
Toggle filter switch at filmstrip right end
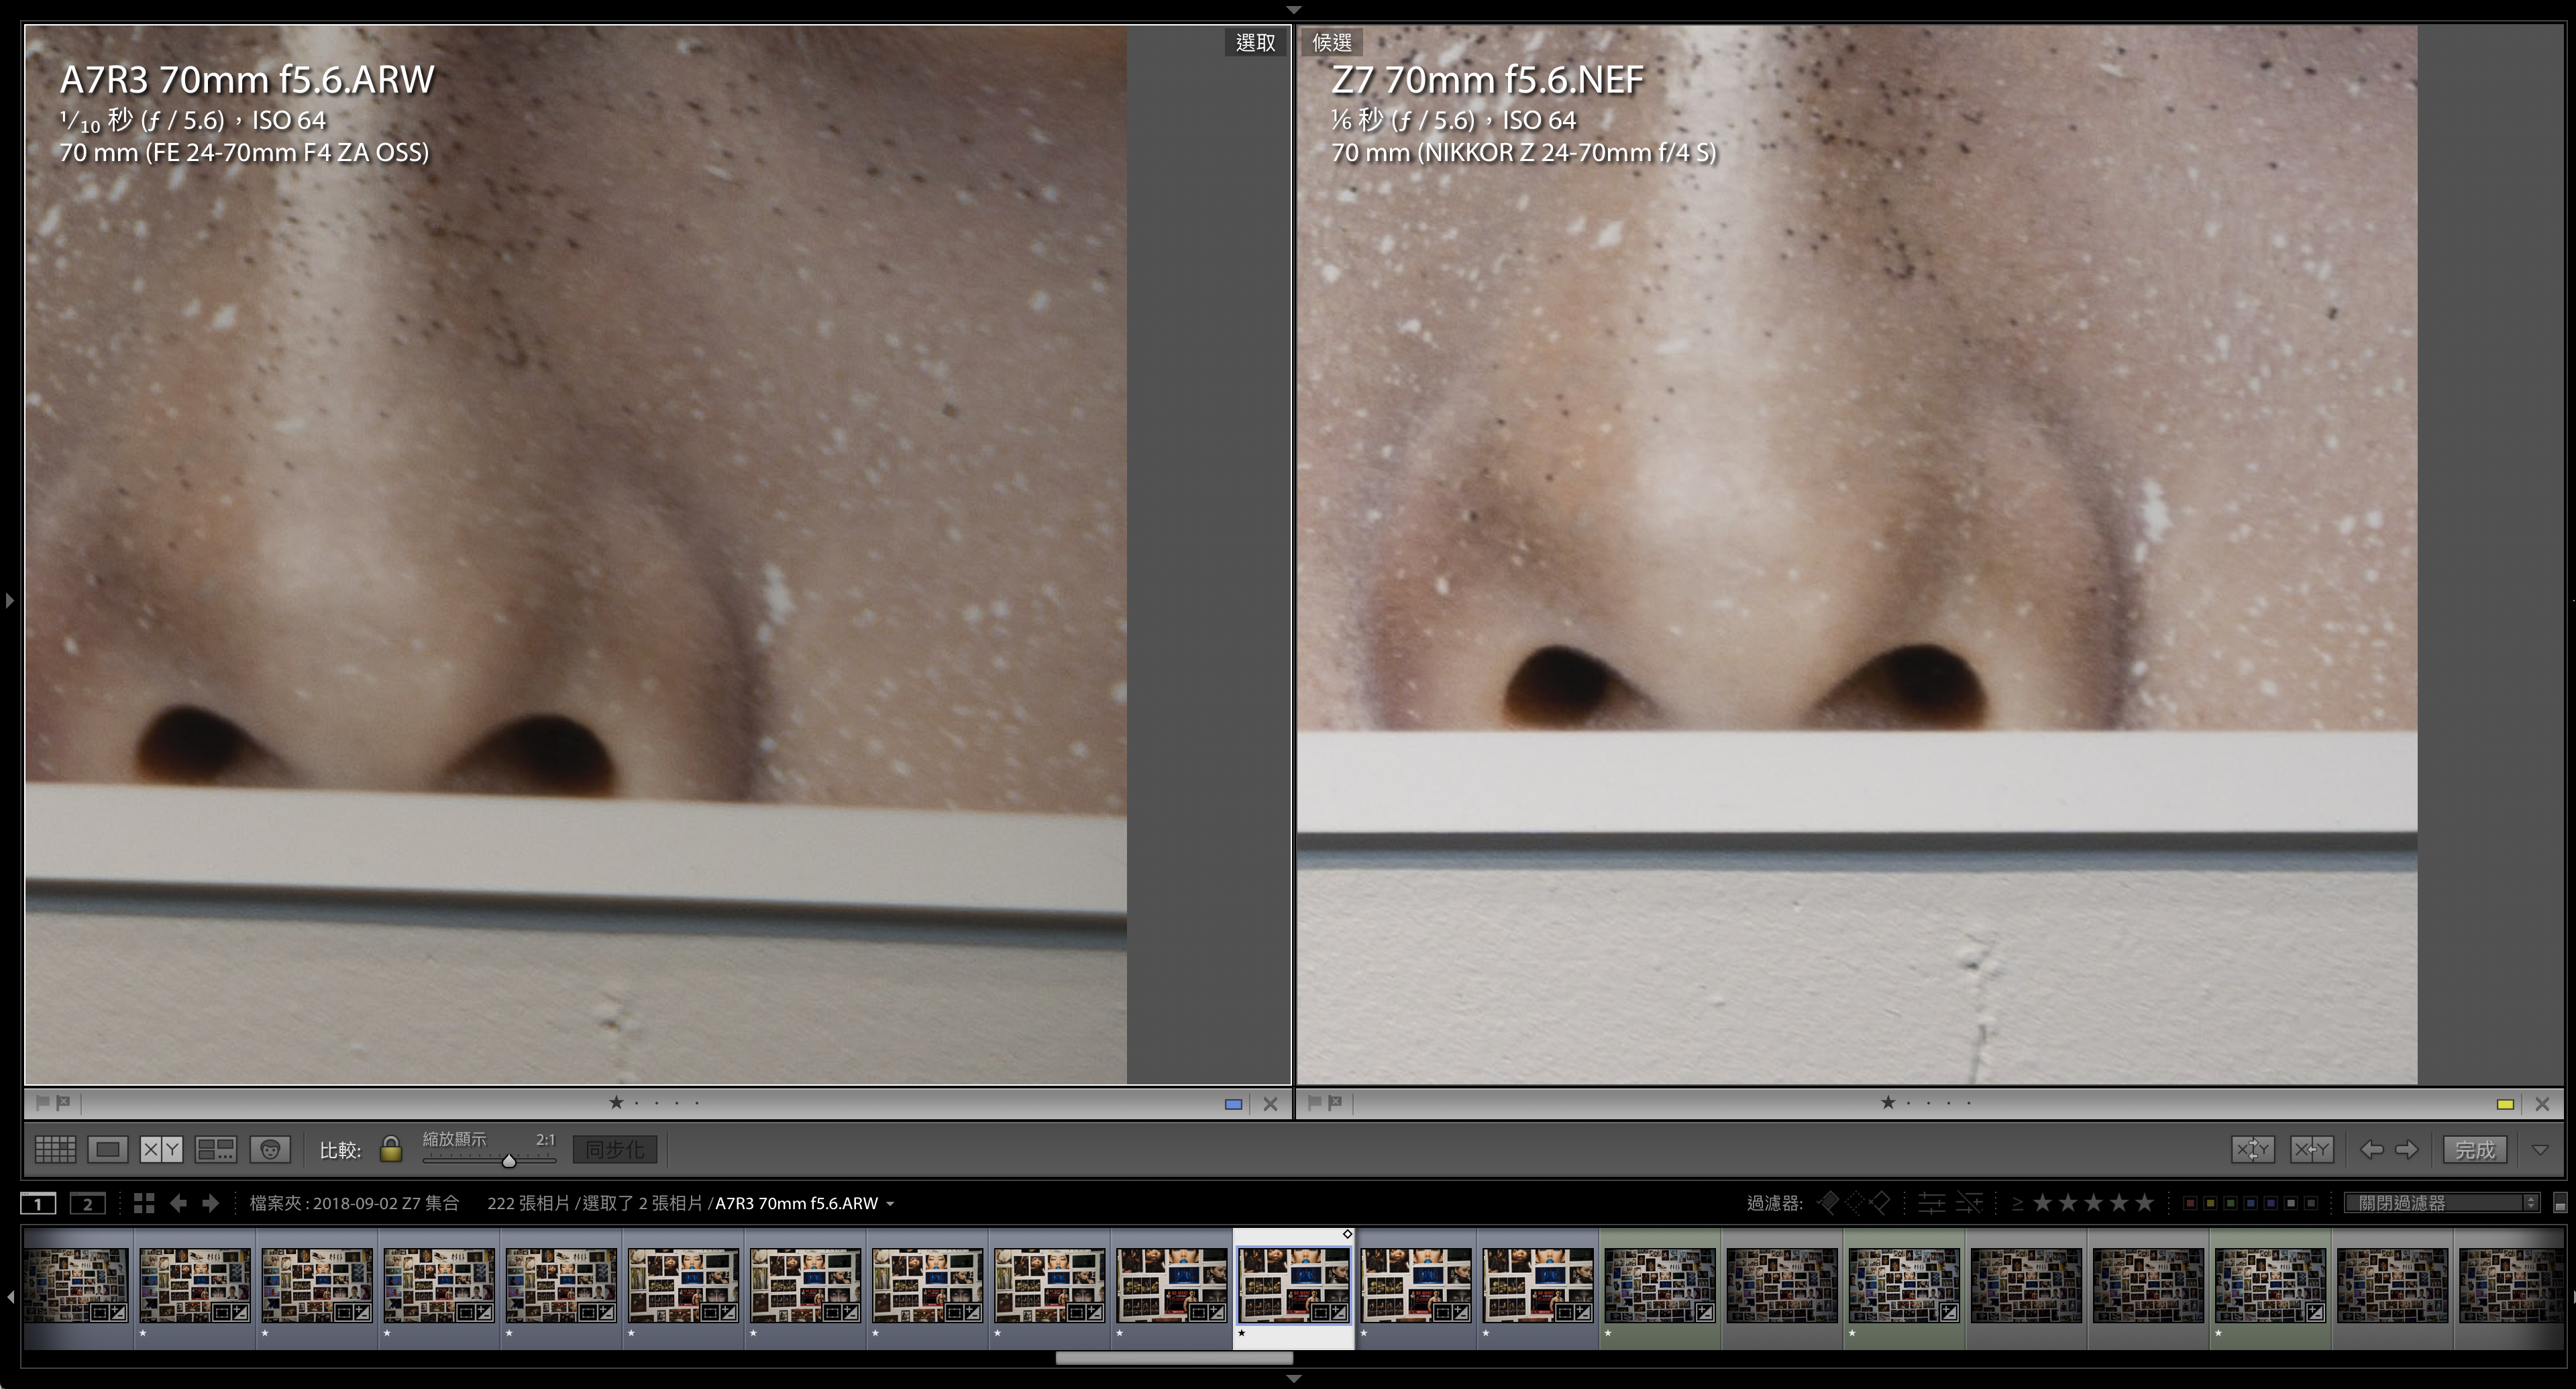coord(2560,1203)
